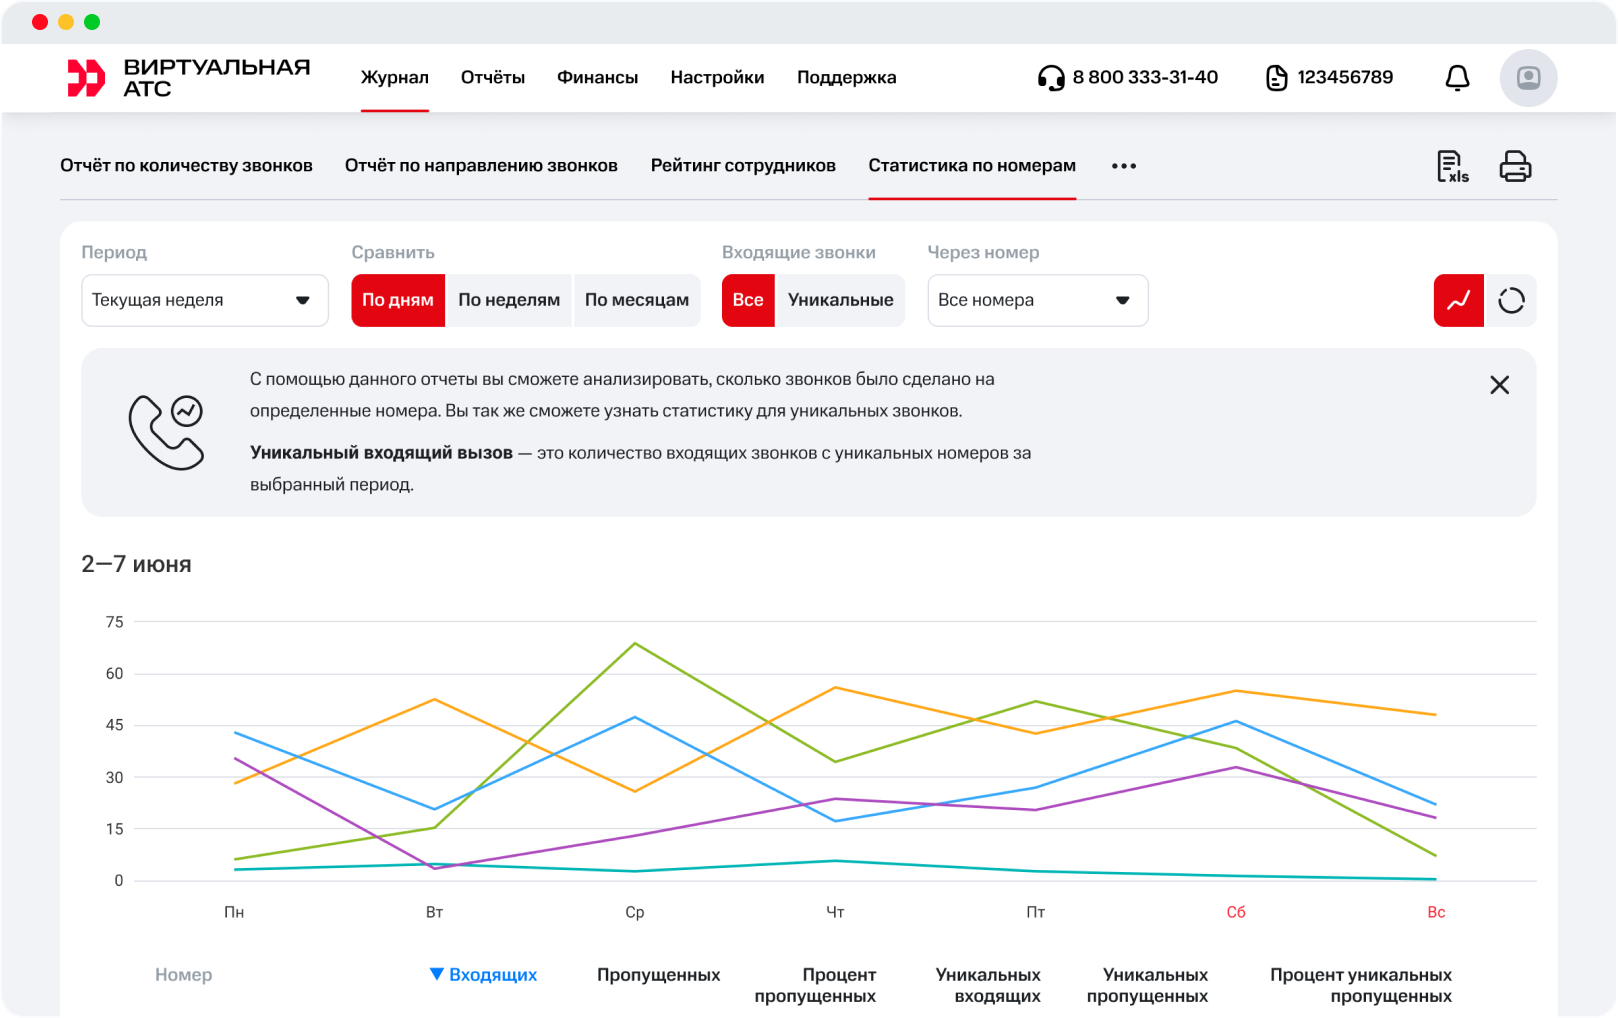The image size is (1618, 1018).
Task: Expand the Через номер dropdown Все номера
Action: tap(1038, 300)
